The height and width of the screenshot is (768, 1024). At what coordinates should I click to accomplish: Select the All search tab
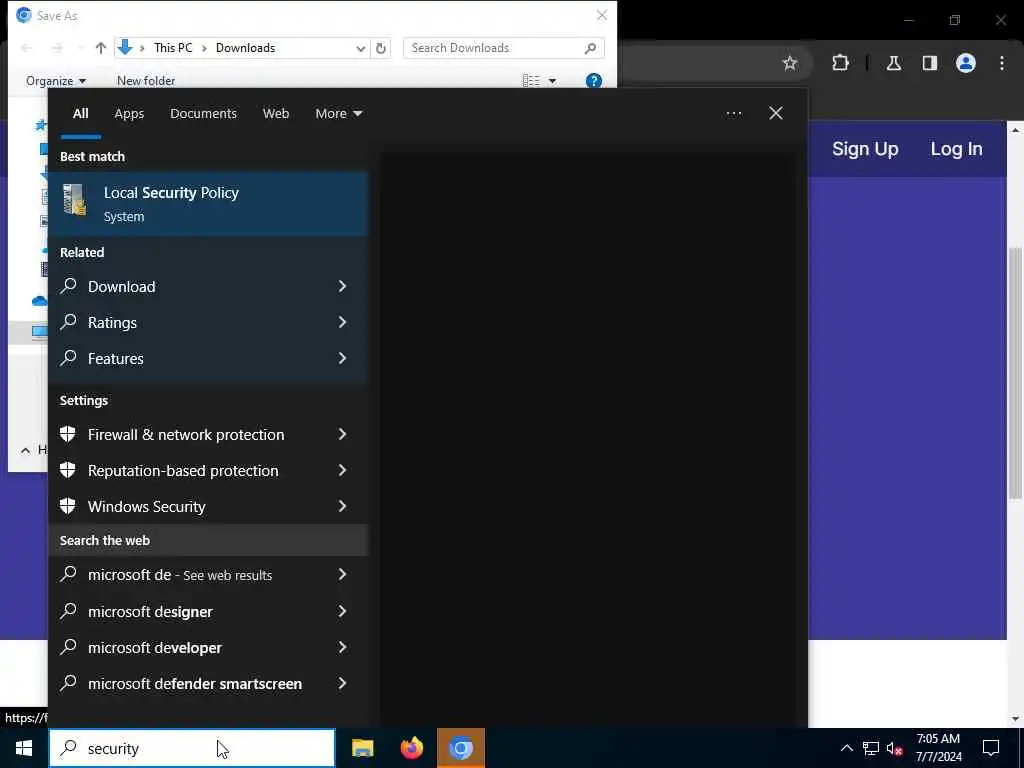(x=80, y=114)
